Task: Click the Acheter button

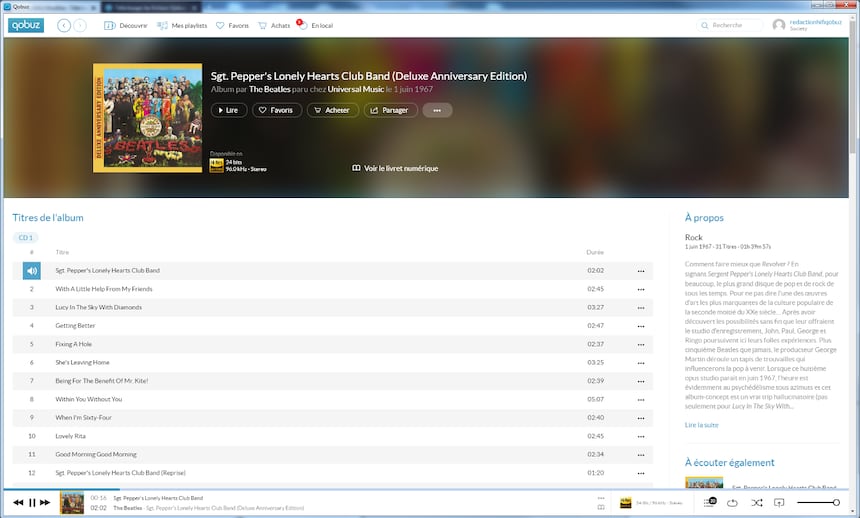Action: click(x=333, y=110)
